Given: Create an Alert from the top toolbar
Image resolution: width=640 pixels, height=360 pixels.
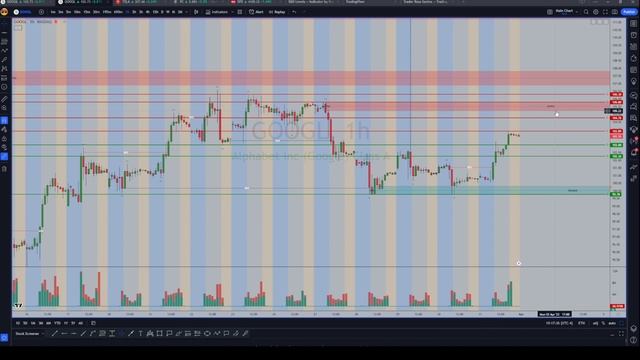Looking at the screenshot, I should point(256,12).
